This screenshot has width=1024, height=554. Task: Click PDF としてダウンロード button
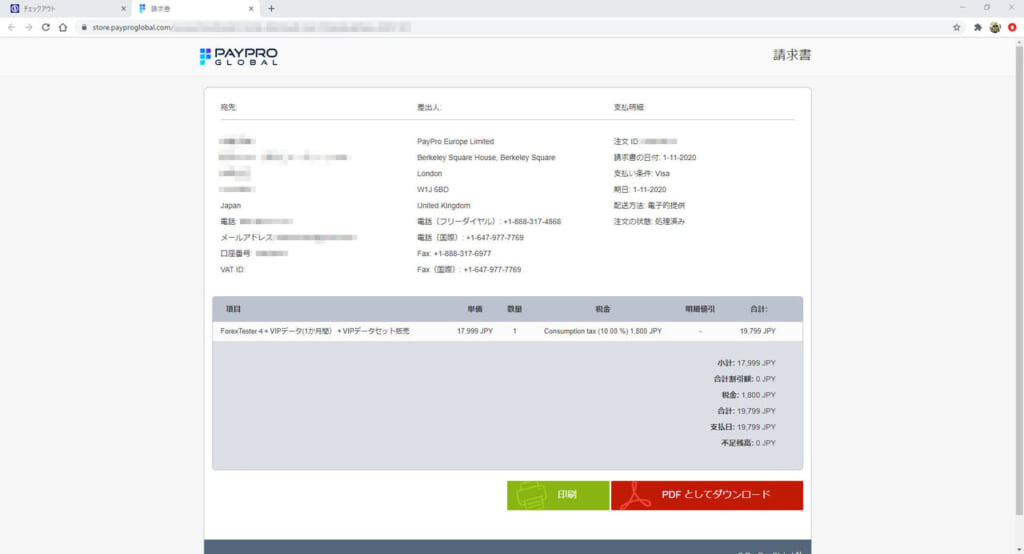coord(707,495)
